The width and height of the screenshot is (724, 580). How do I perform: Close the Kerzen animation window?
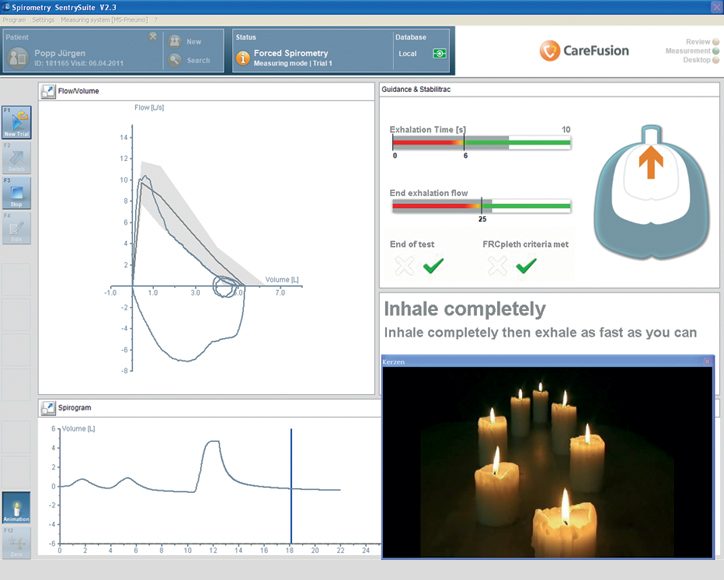point(707,362)
